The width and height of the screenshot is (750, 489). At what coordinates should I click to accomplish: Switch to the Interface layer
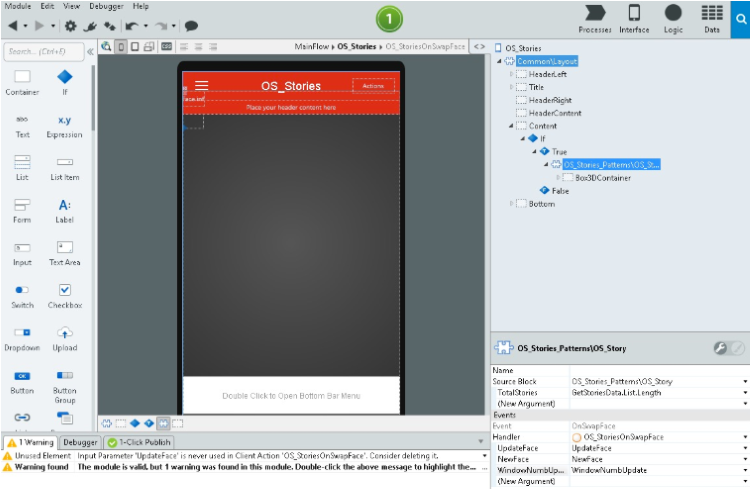(634, 18)
